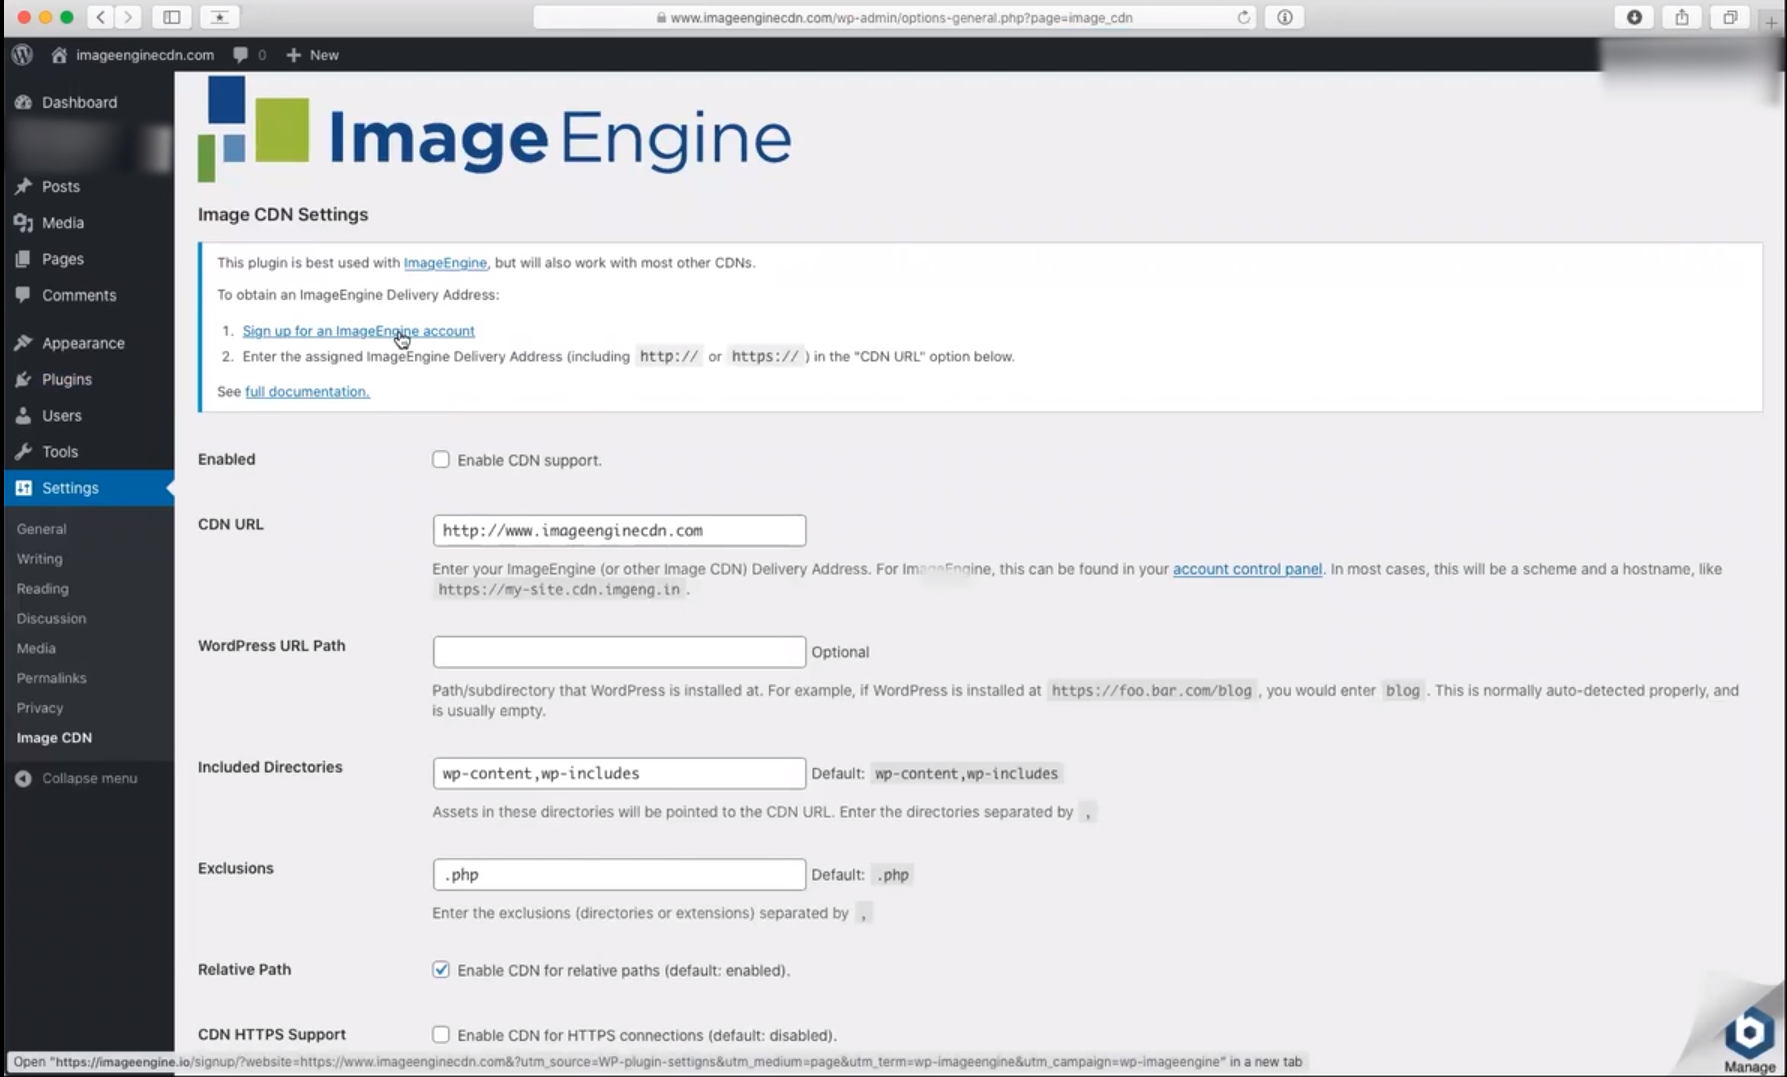Open Permalinks settings submenu
1787x1077 pixels.
(x=51, y=678)
